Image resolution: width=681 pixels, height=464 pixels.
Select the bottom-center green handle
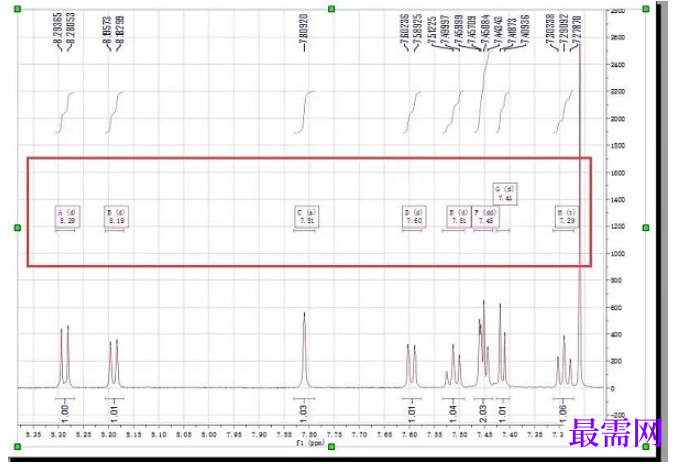pos(332,446)
